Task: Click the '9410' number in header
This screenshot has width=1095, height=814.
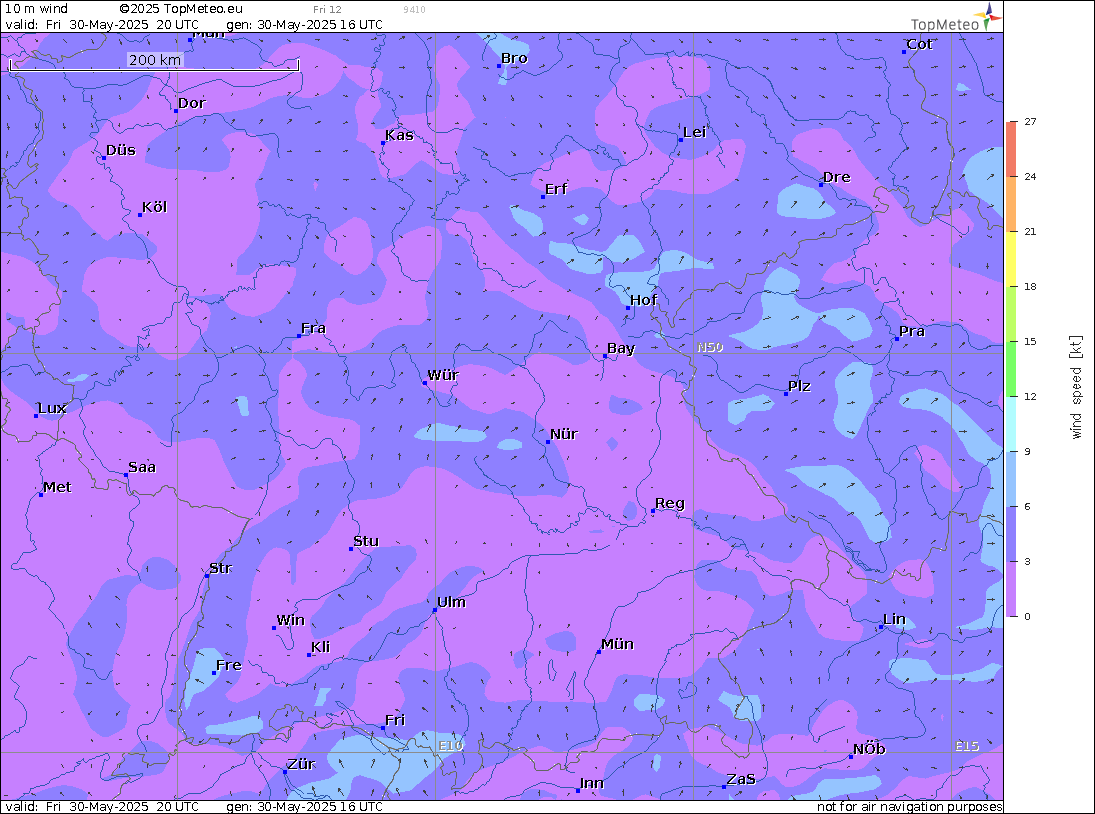Action: coord(414,10)
